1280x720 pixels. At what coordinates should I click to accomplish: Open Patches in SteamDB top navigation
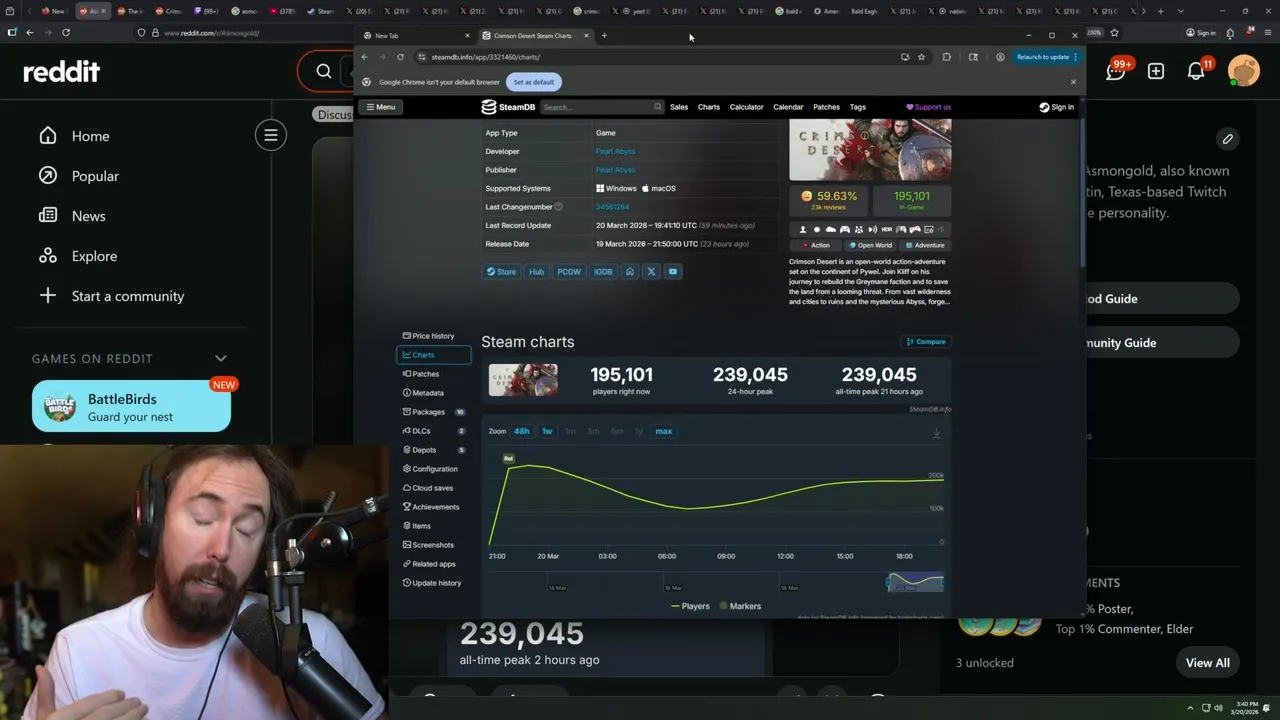click(x=826, y=107)
